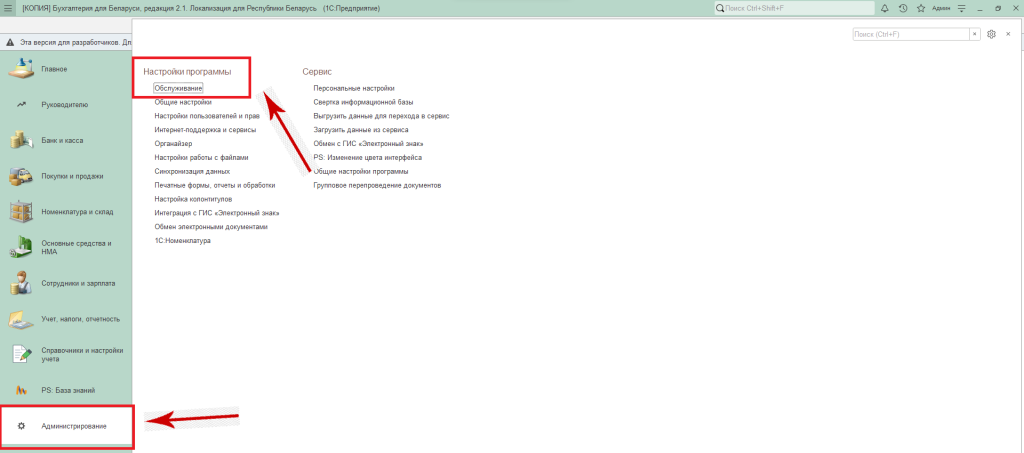Click the Номенклатура и склад icon
The width and height of the screenshot is (1024, 453).
(x=21, y=212)
